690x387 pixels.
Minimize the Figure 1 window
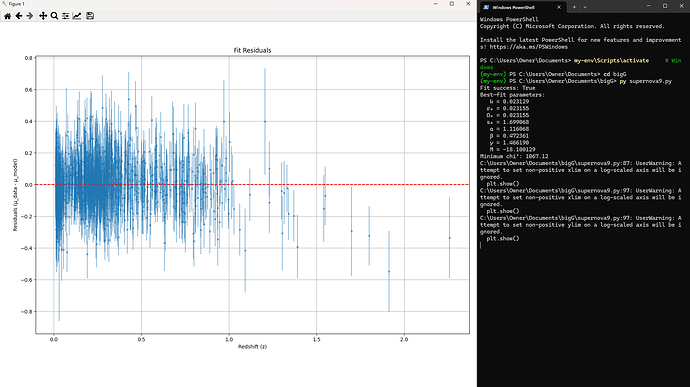[435, 4]
